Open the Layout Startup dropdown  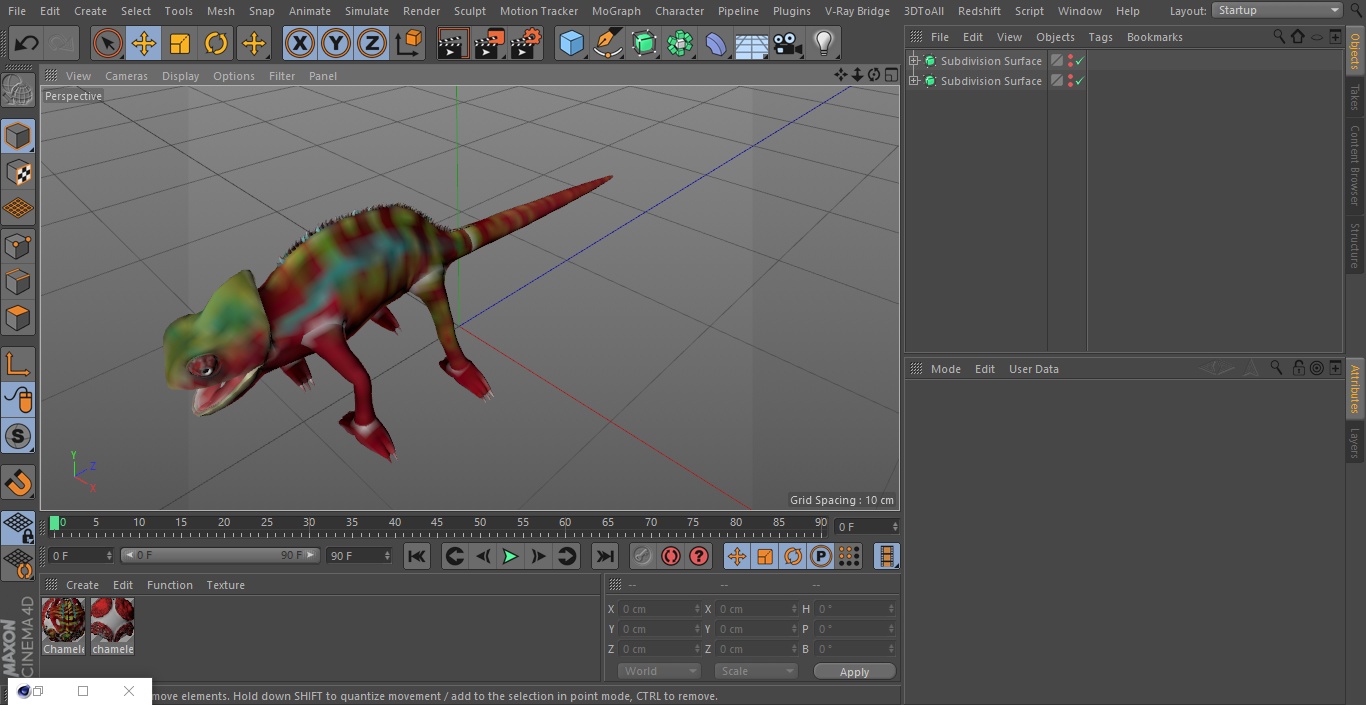tap(1278, 10)
